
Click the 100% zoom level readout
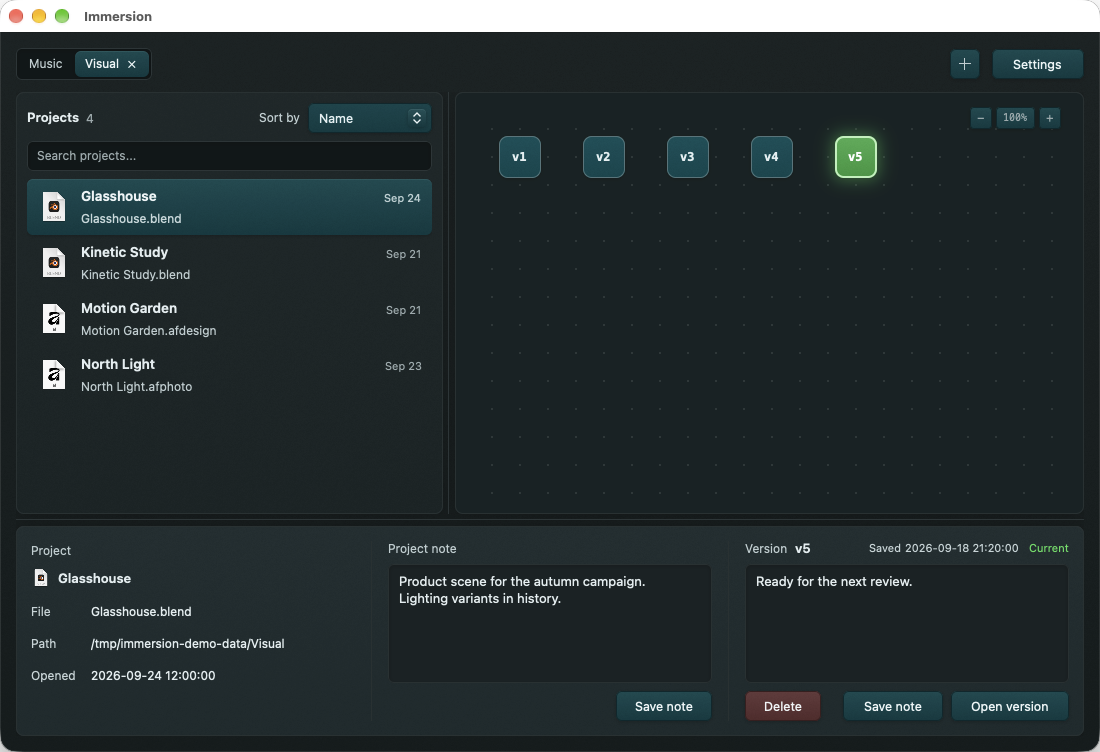click(1015, 118)
